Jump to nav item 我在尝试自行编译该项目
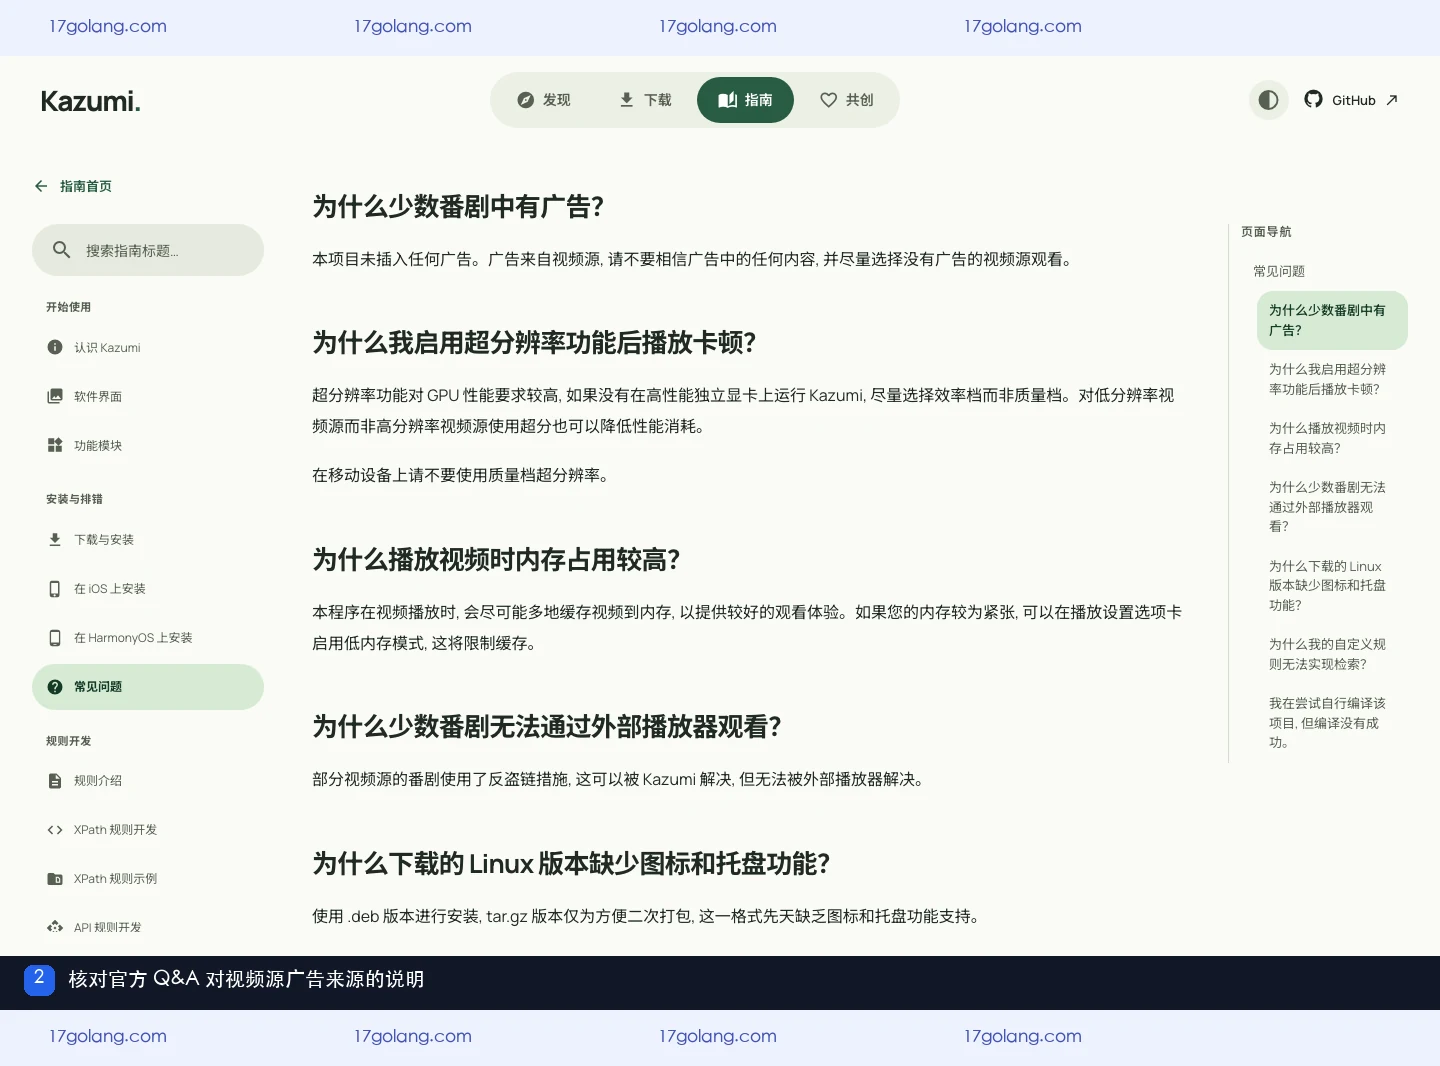This screenshot has height=1066, width=1440. (x=1327, y=722)
